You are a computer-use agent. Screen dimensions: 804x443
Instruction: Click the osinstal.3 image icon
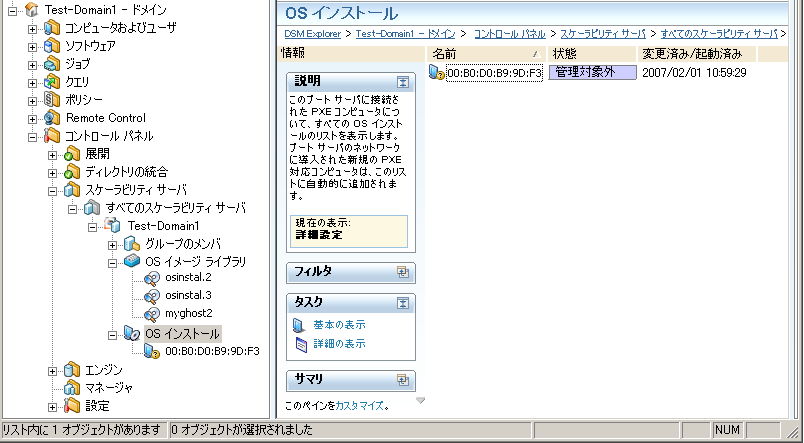click(x=152, y=296)
